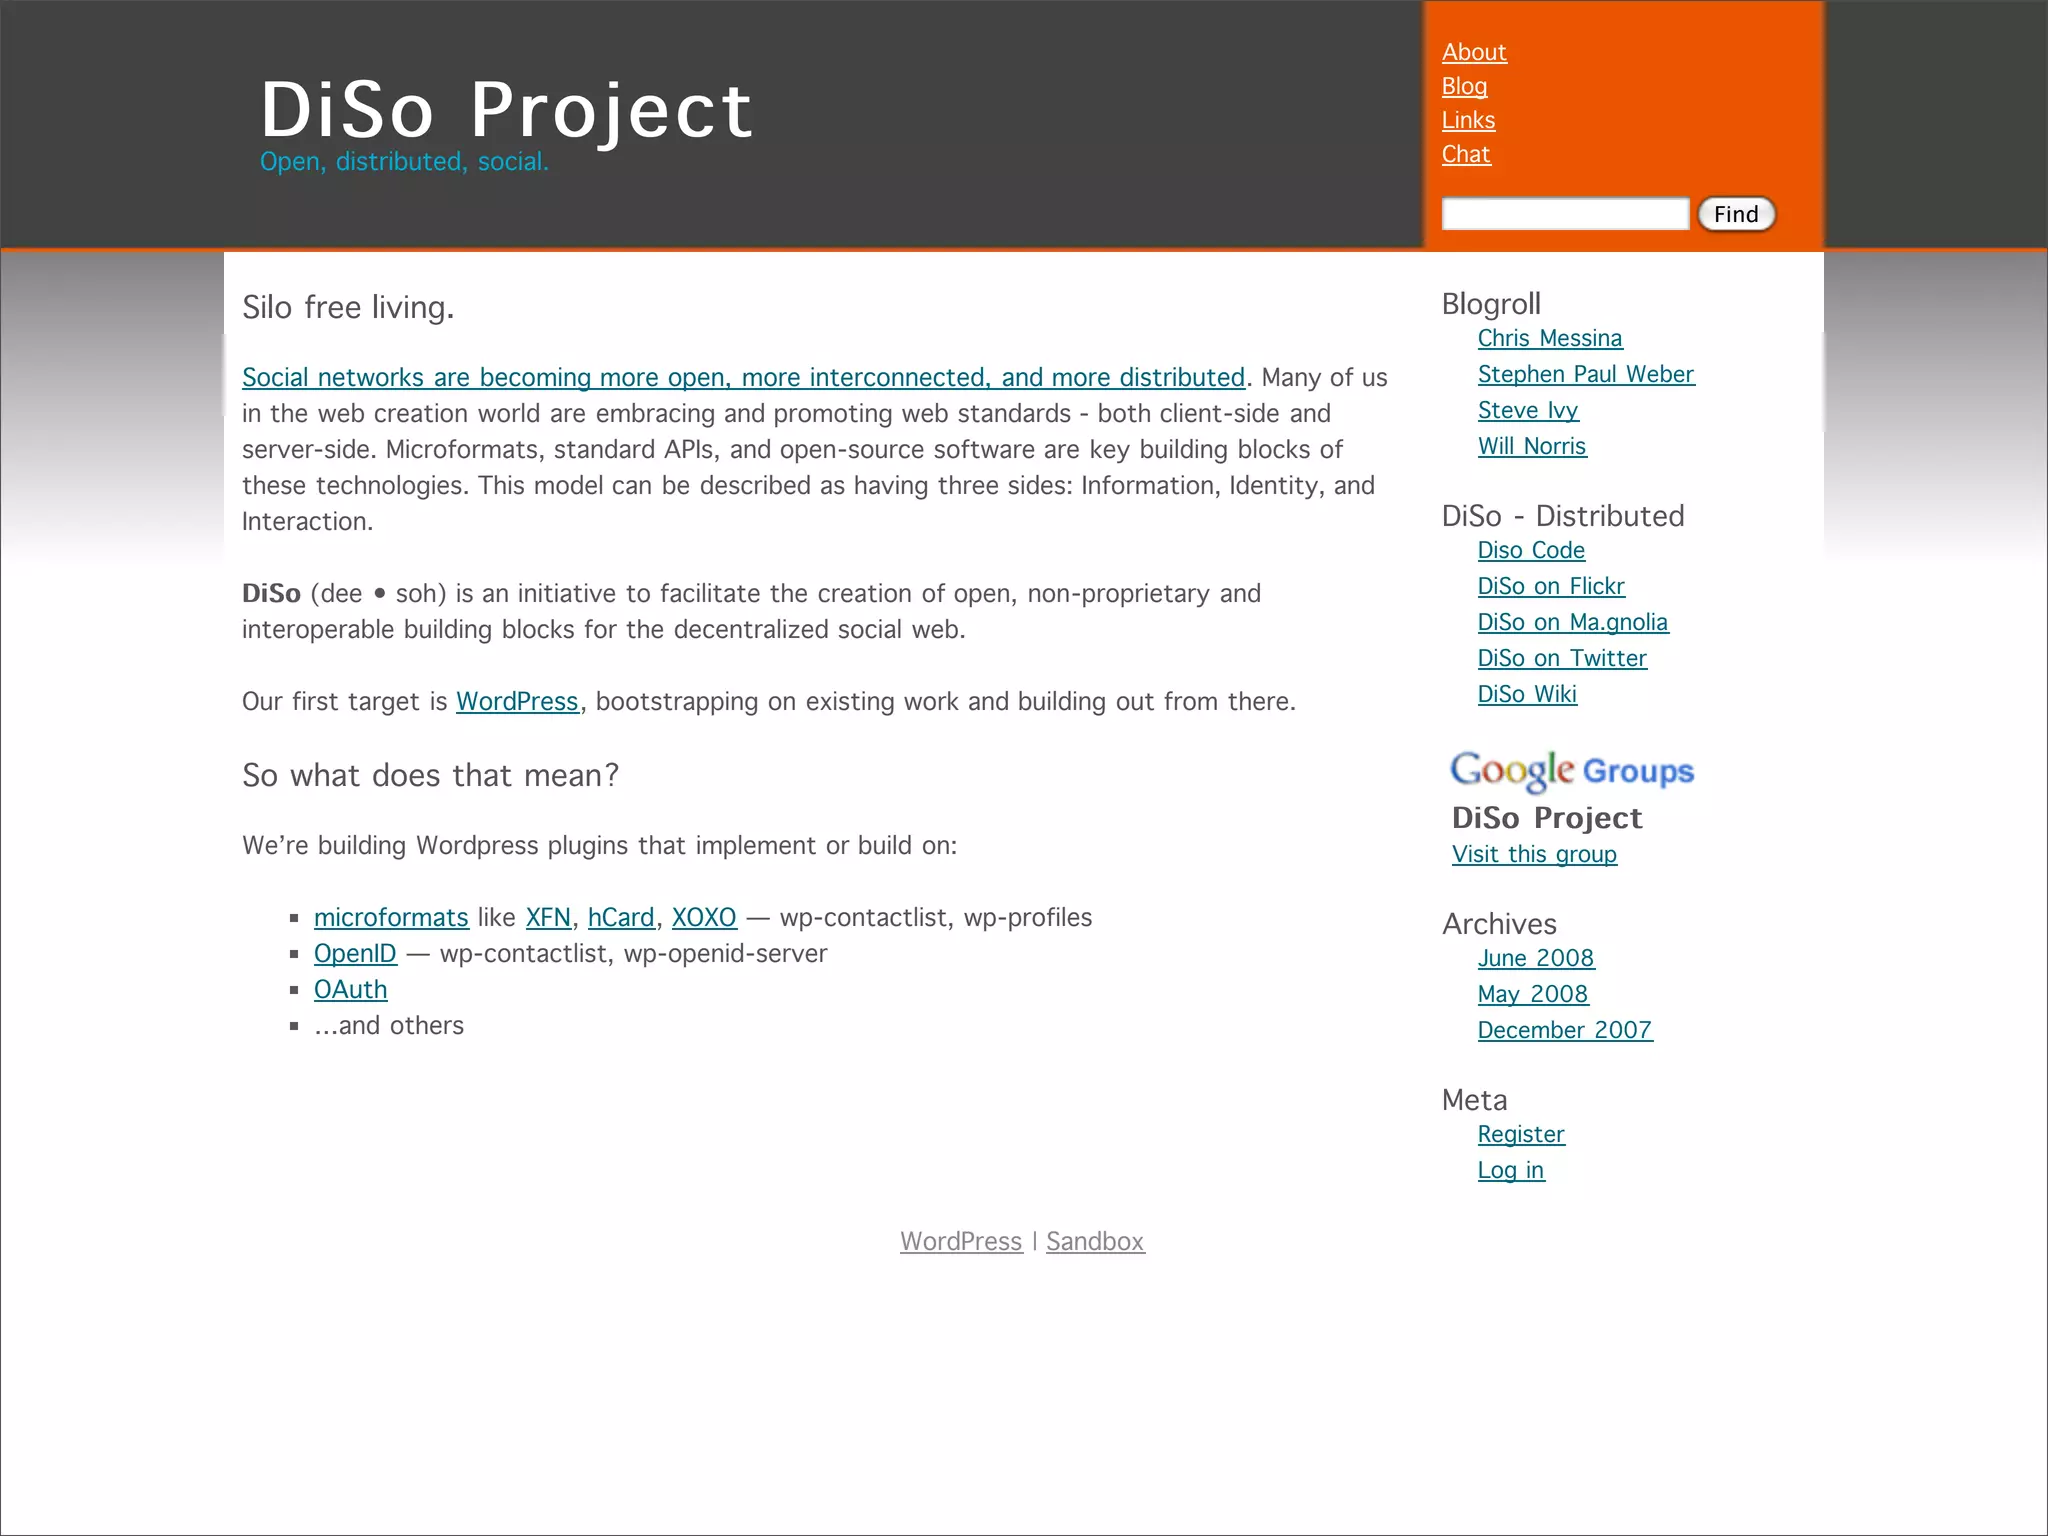The image size is (2048, 1536).
Task: Open the June 2008 archive
Action: pos(1535,958)
